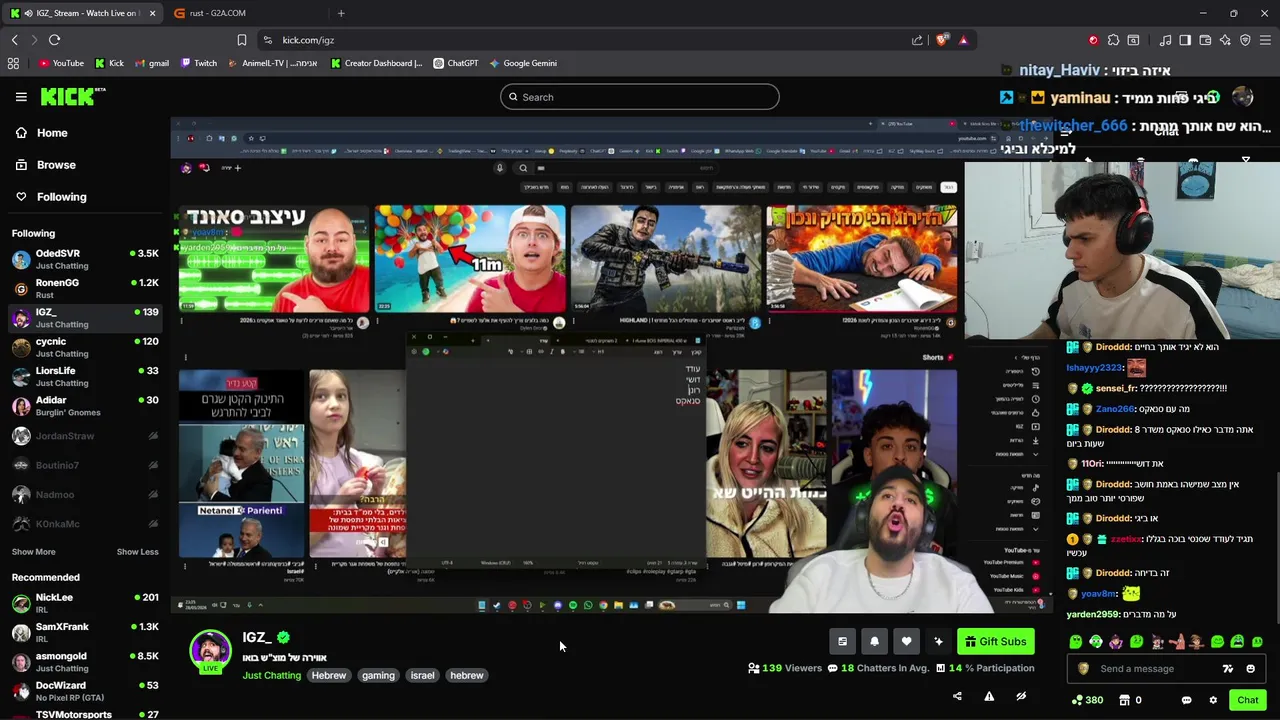The image size is (1280, 720).
Task: Open offline JordanStraw channel
Action: (85, 436)
